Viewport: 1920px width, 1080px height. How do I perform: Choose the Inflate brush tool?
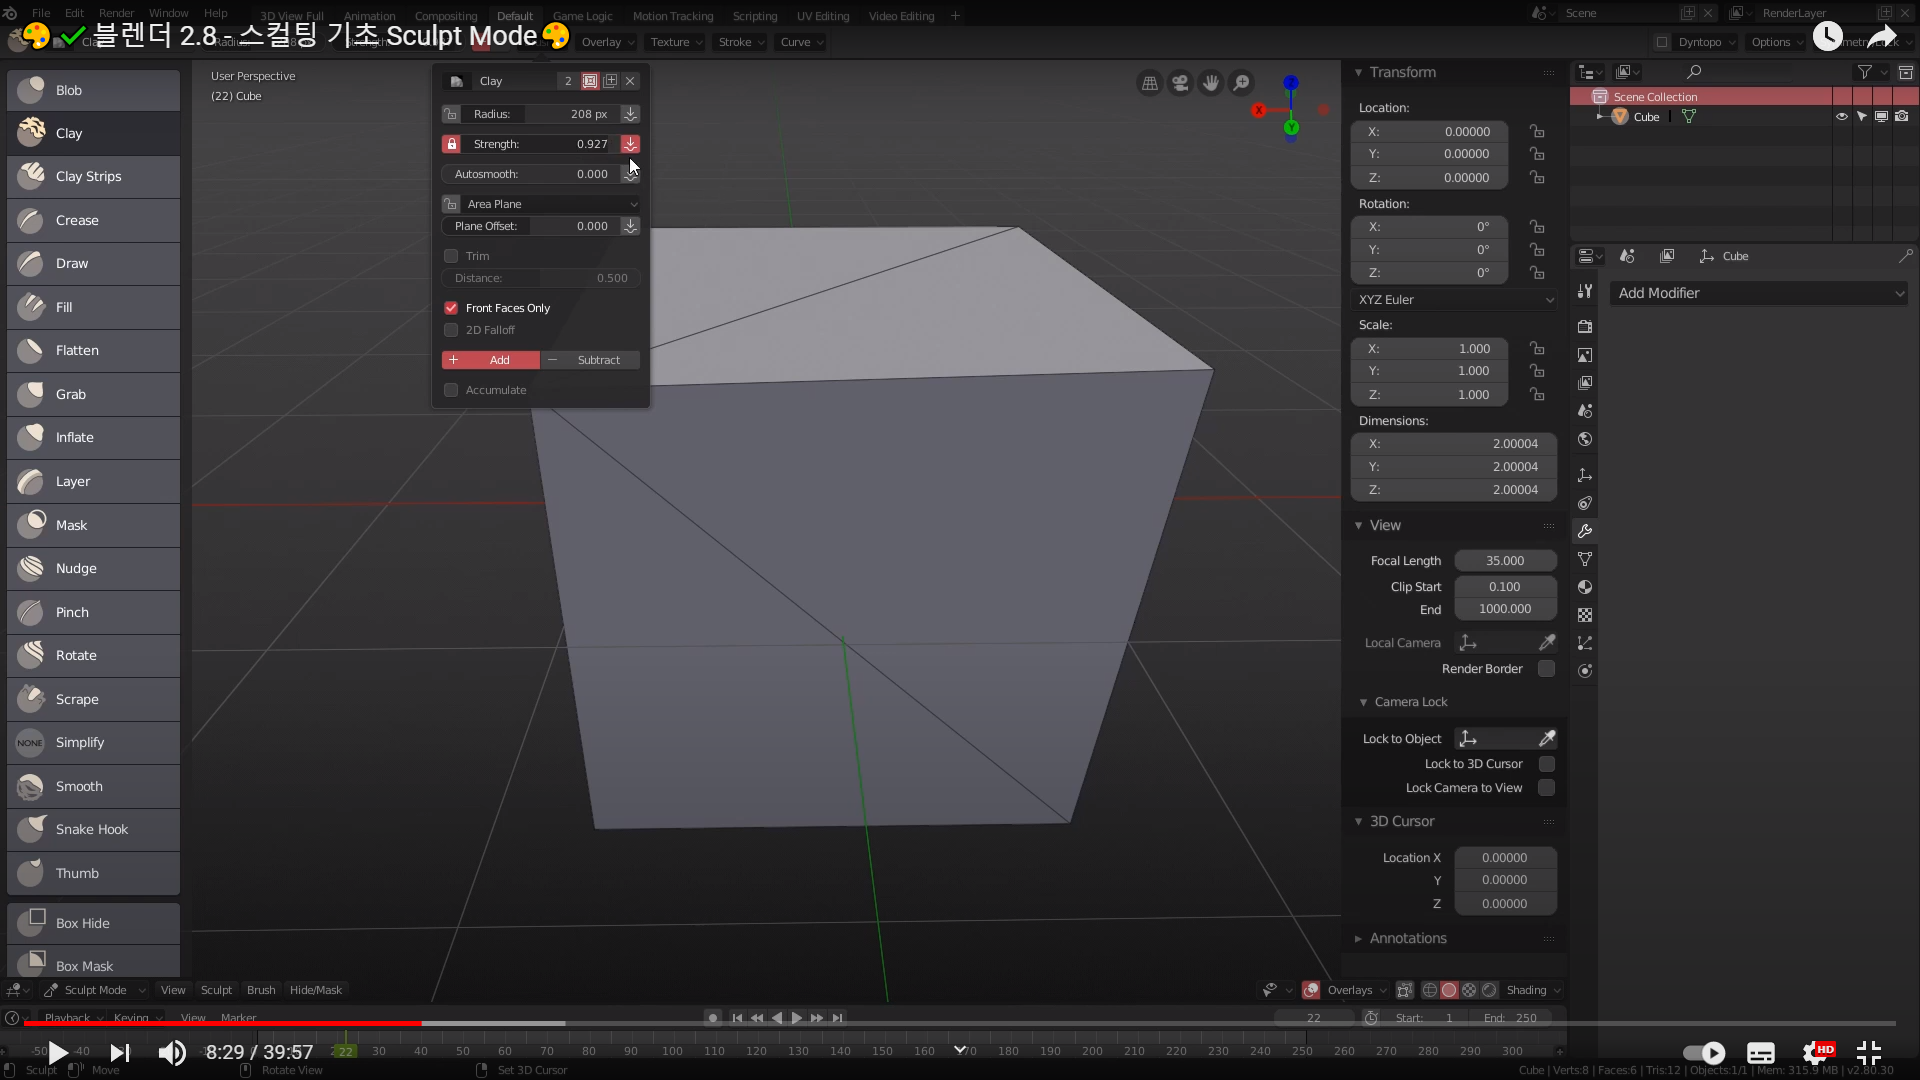click(92, 437)
